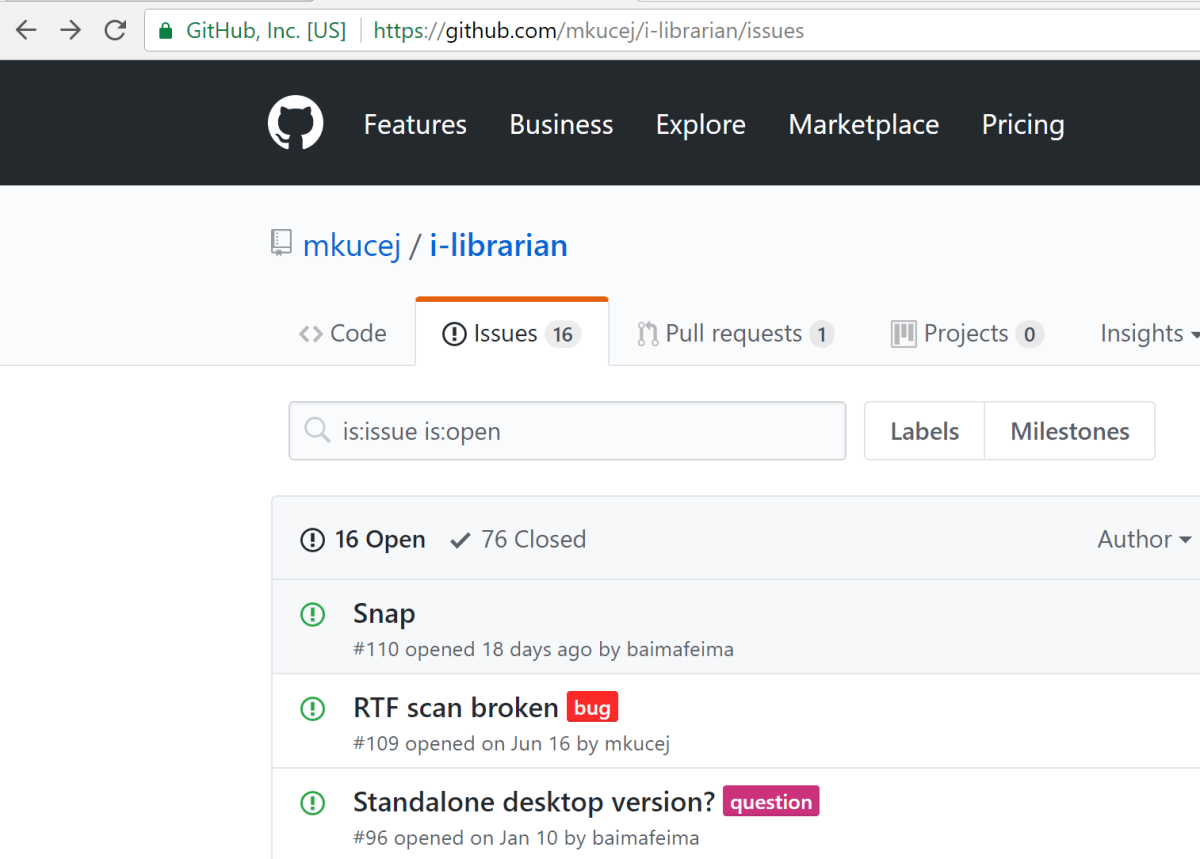The width and height of the screenshot is (1200, 859).
Task: Expand the Insights dropdown arrow
Action: point(1193,334)
